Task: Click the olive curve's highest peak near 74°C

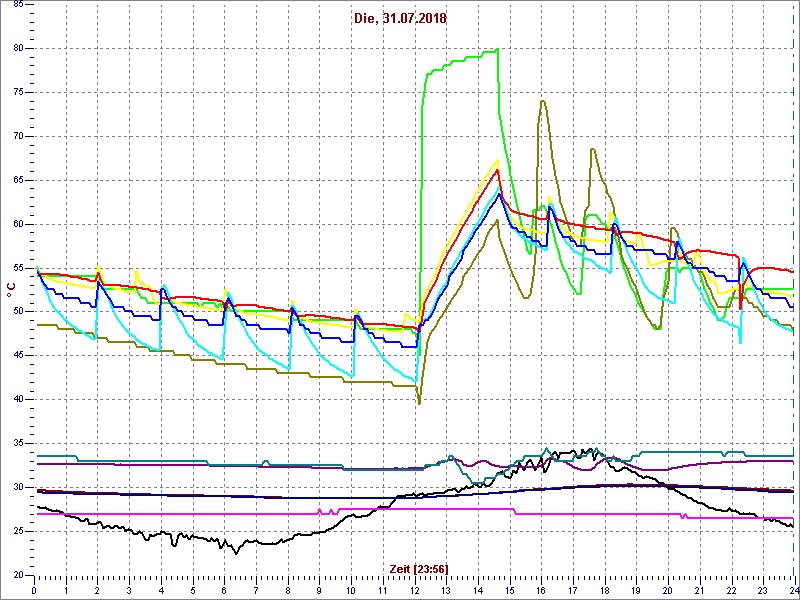Action: pos(542,101)
